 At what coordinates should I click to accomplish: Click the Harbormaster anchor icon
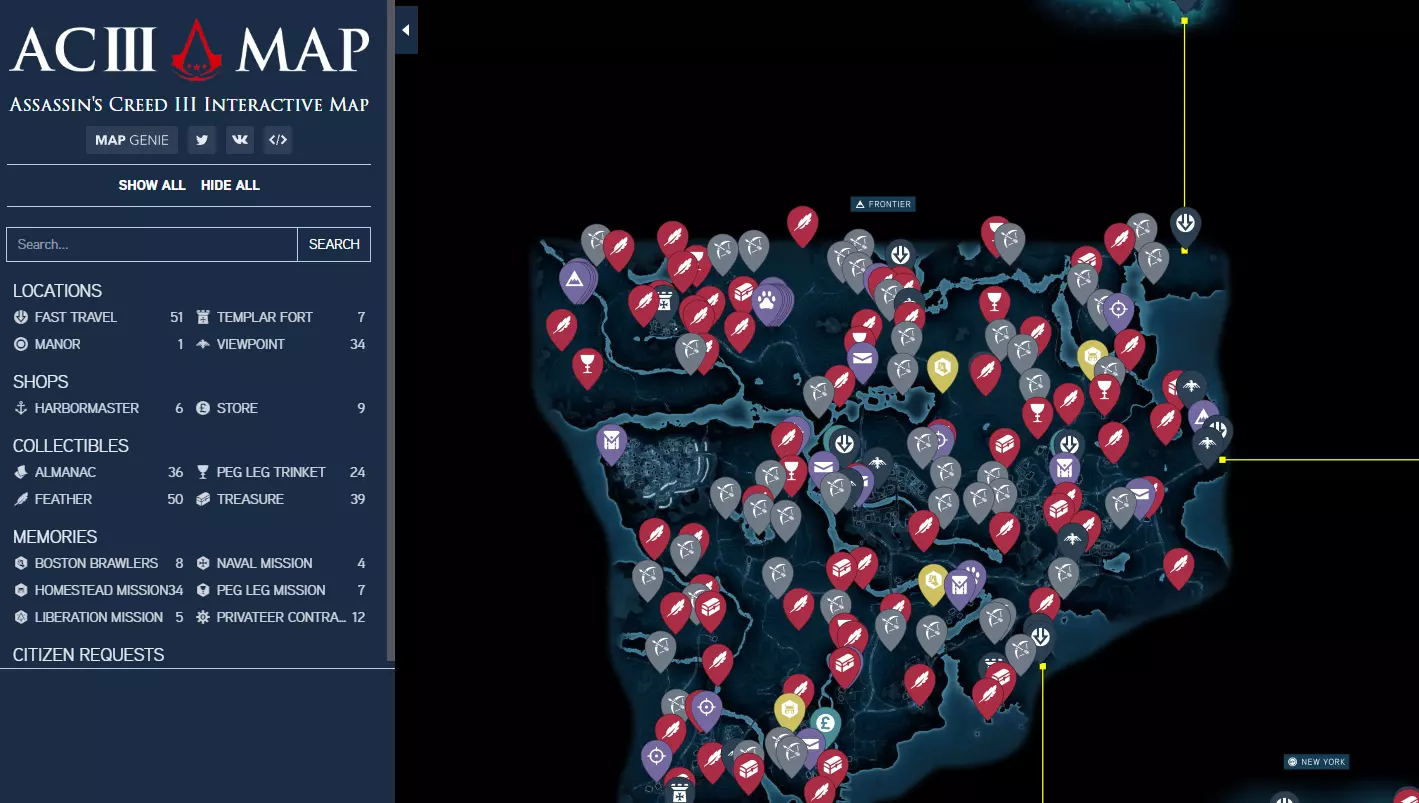[21, 408]
